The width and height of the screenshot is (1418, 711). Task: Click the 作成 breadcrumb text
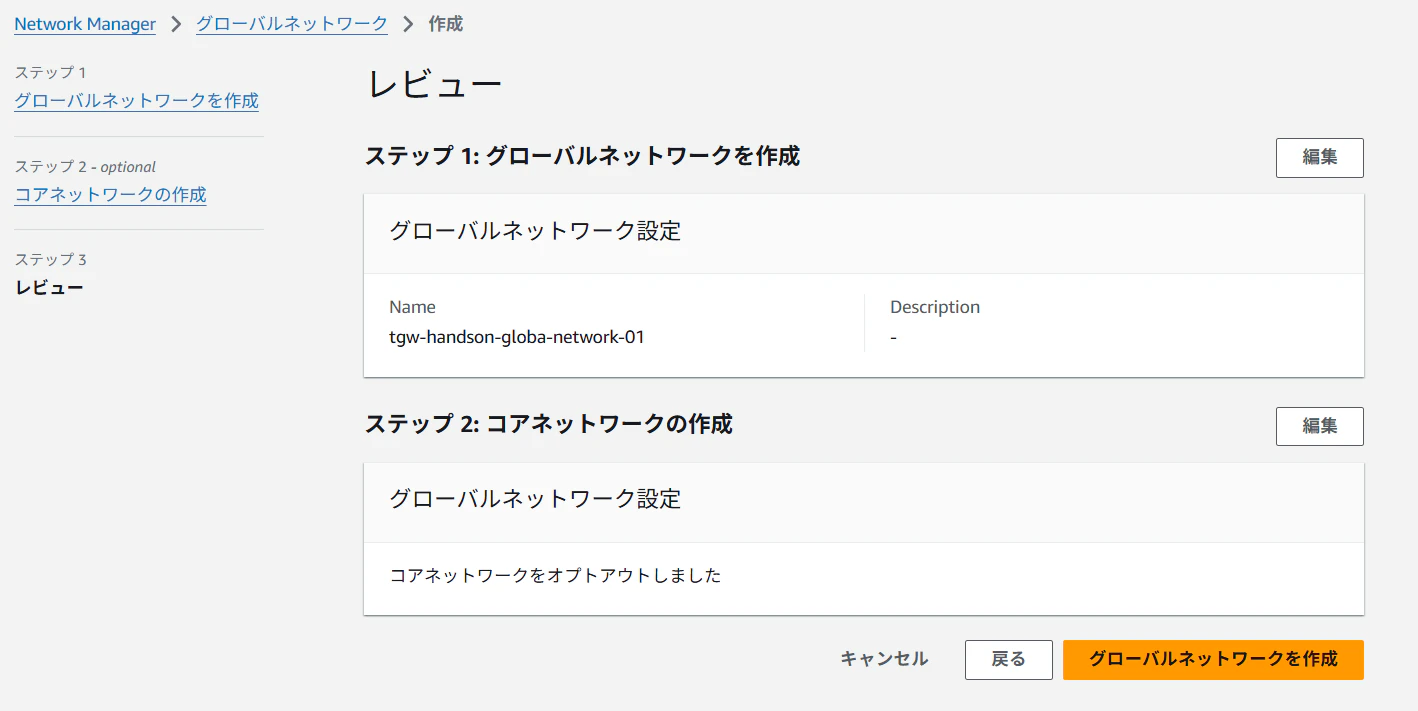[x=446, y=24]
